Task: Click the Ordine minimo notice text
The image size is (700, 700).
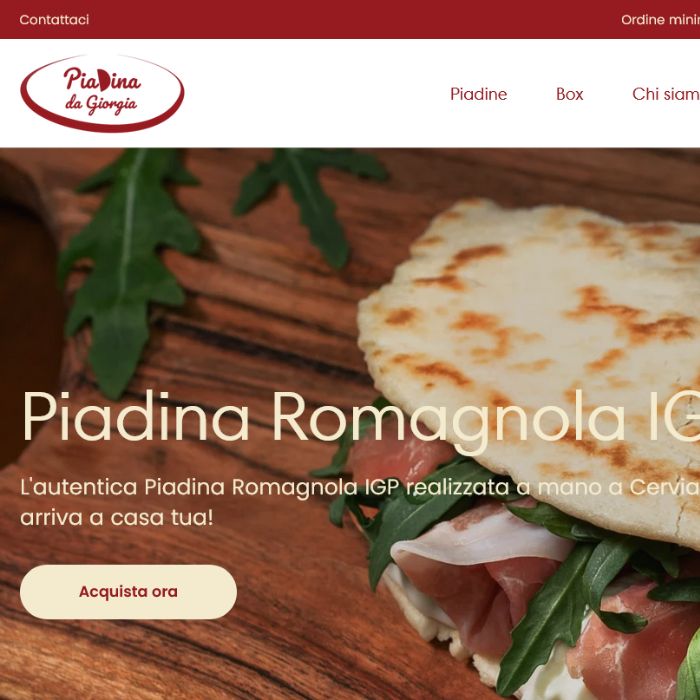Action: (660, 20)
